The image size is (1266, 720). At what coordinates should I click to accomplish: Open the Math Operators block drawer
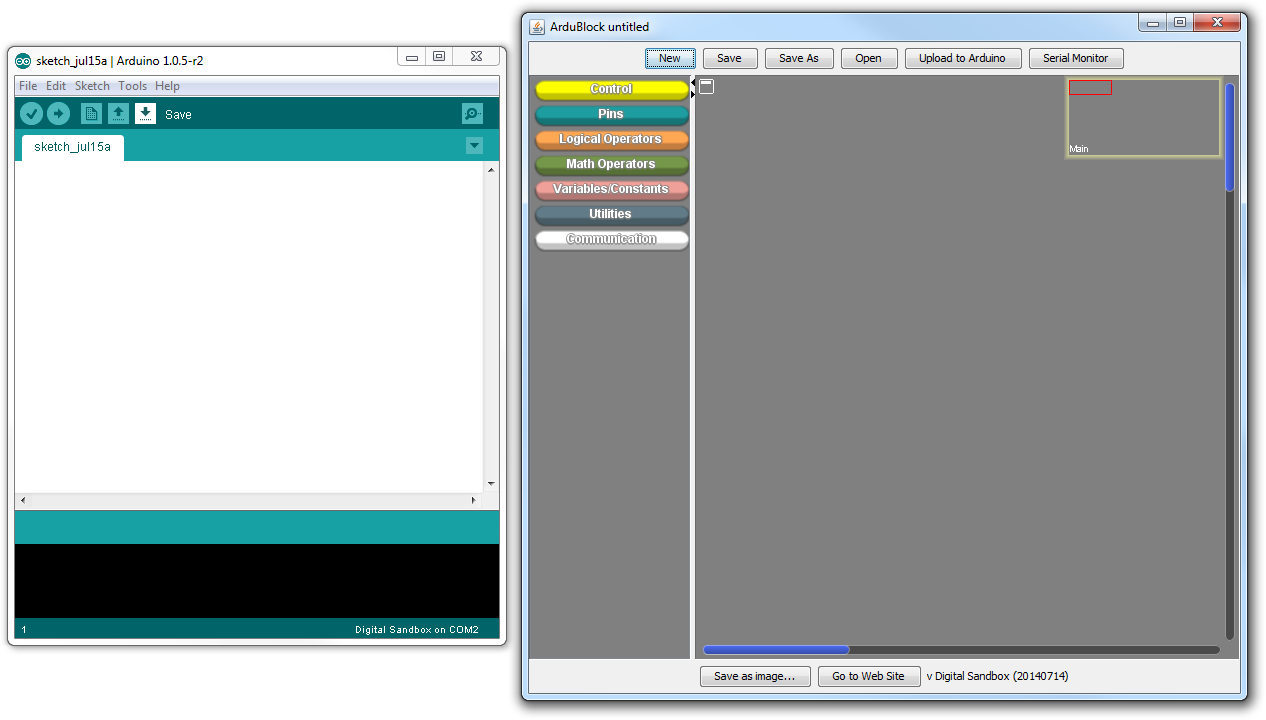(x=611, y=164)
